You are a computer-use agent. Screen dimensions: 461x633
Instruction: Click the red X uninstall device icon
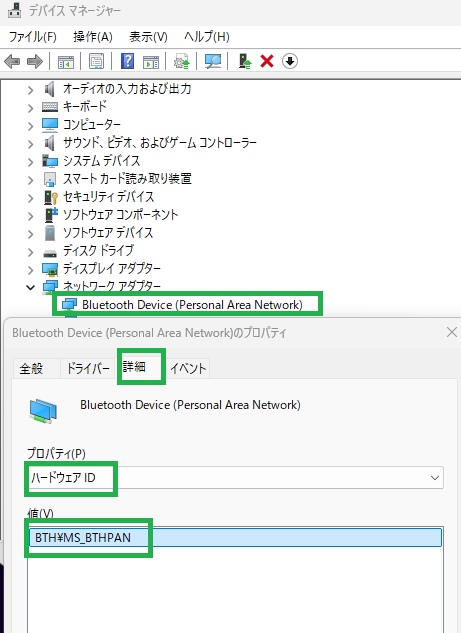coord(267,61)
